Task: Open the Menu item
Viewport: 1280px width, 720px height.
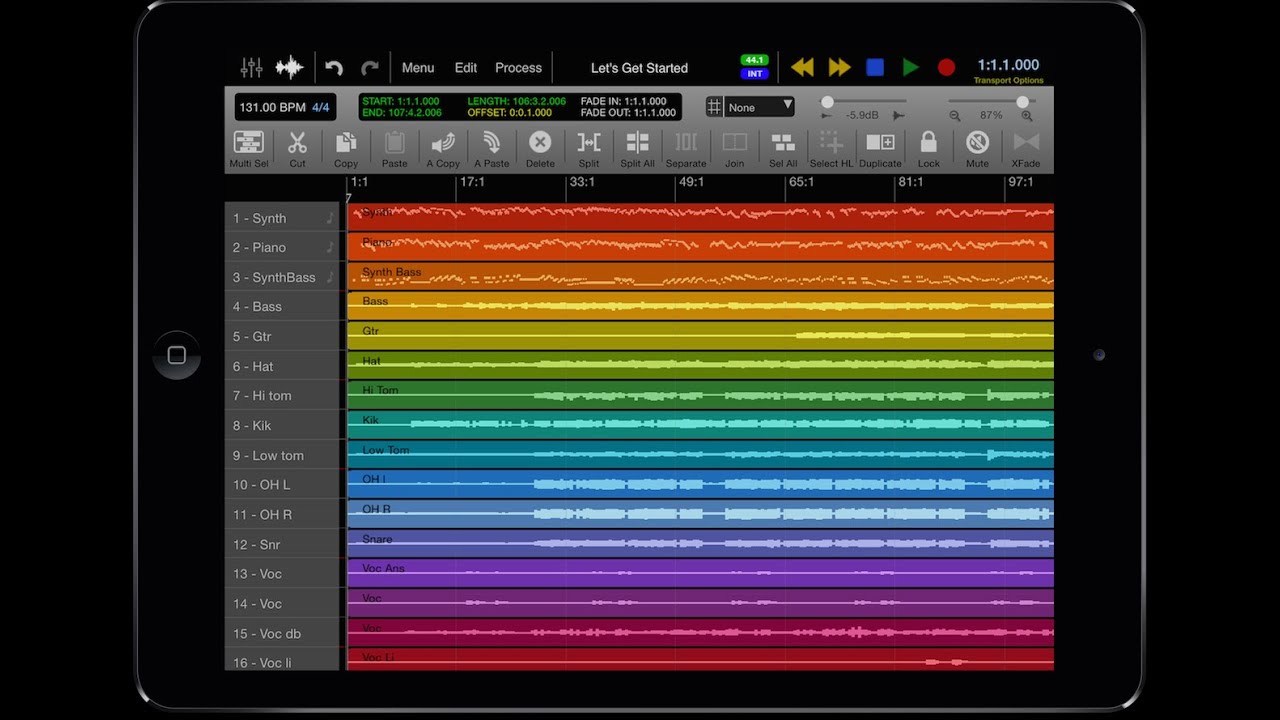Action: 418,68
